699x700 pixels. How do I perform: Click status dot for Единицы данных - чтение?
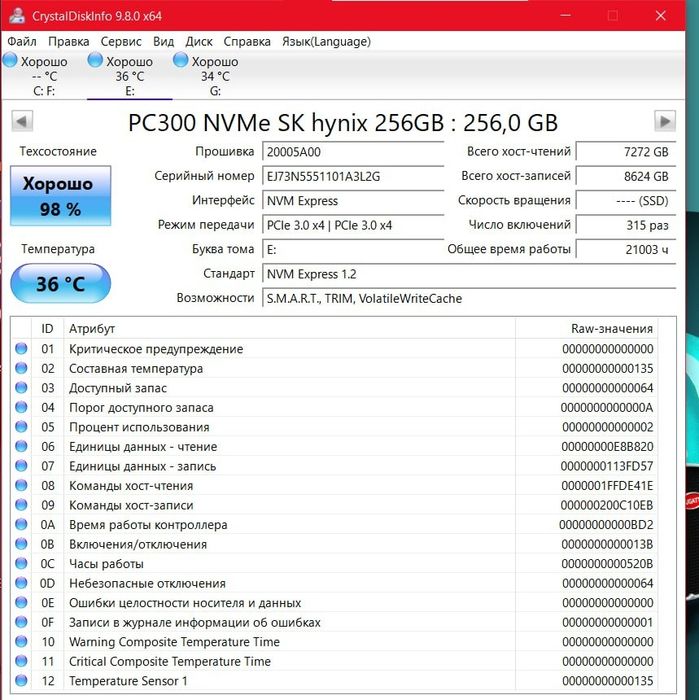click(21, 446)
